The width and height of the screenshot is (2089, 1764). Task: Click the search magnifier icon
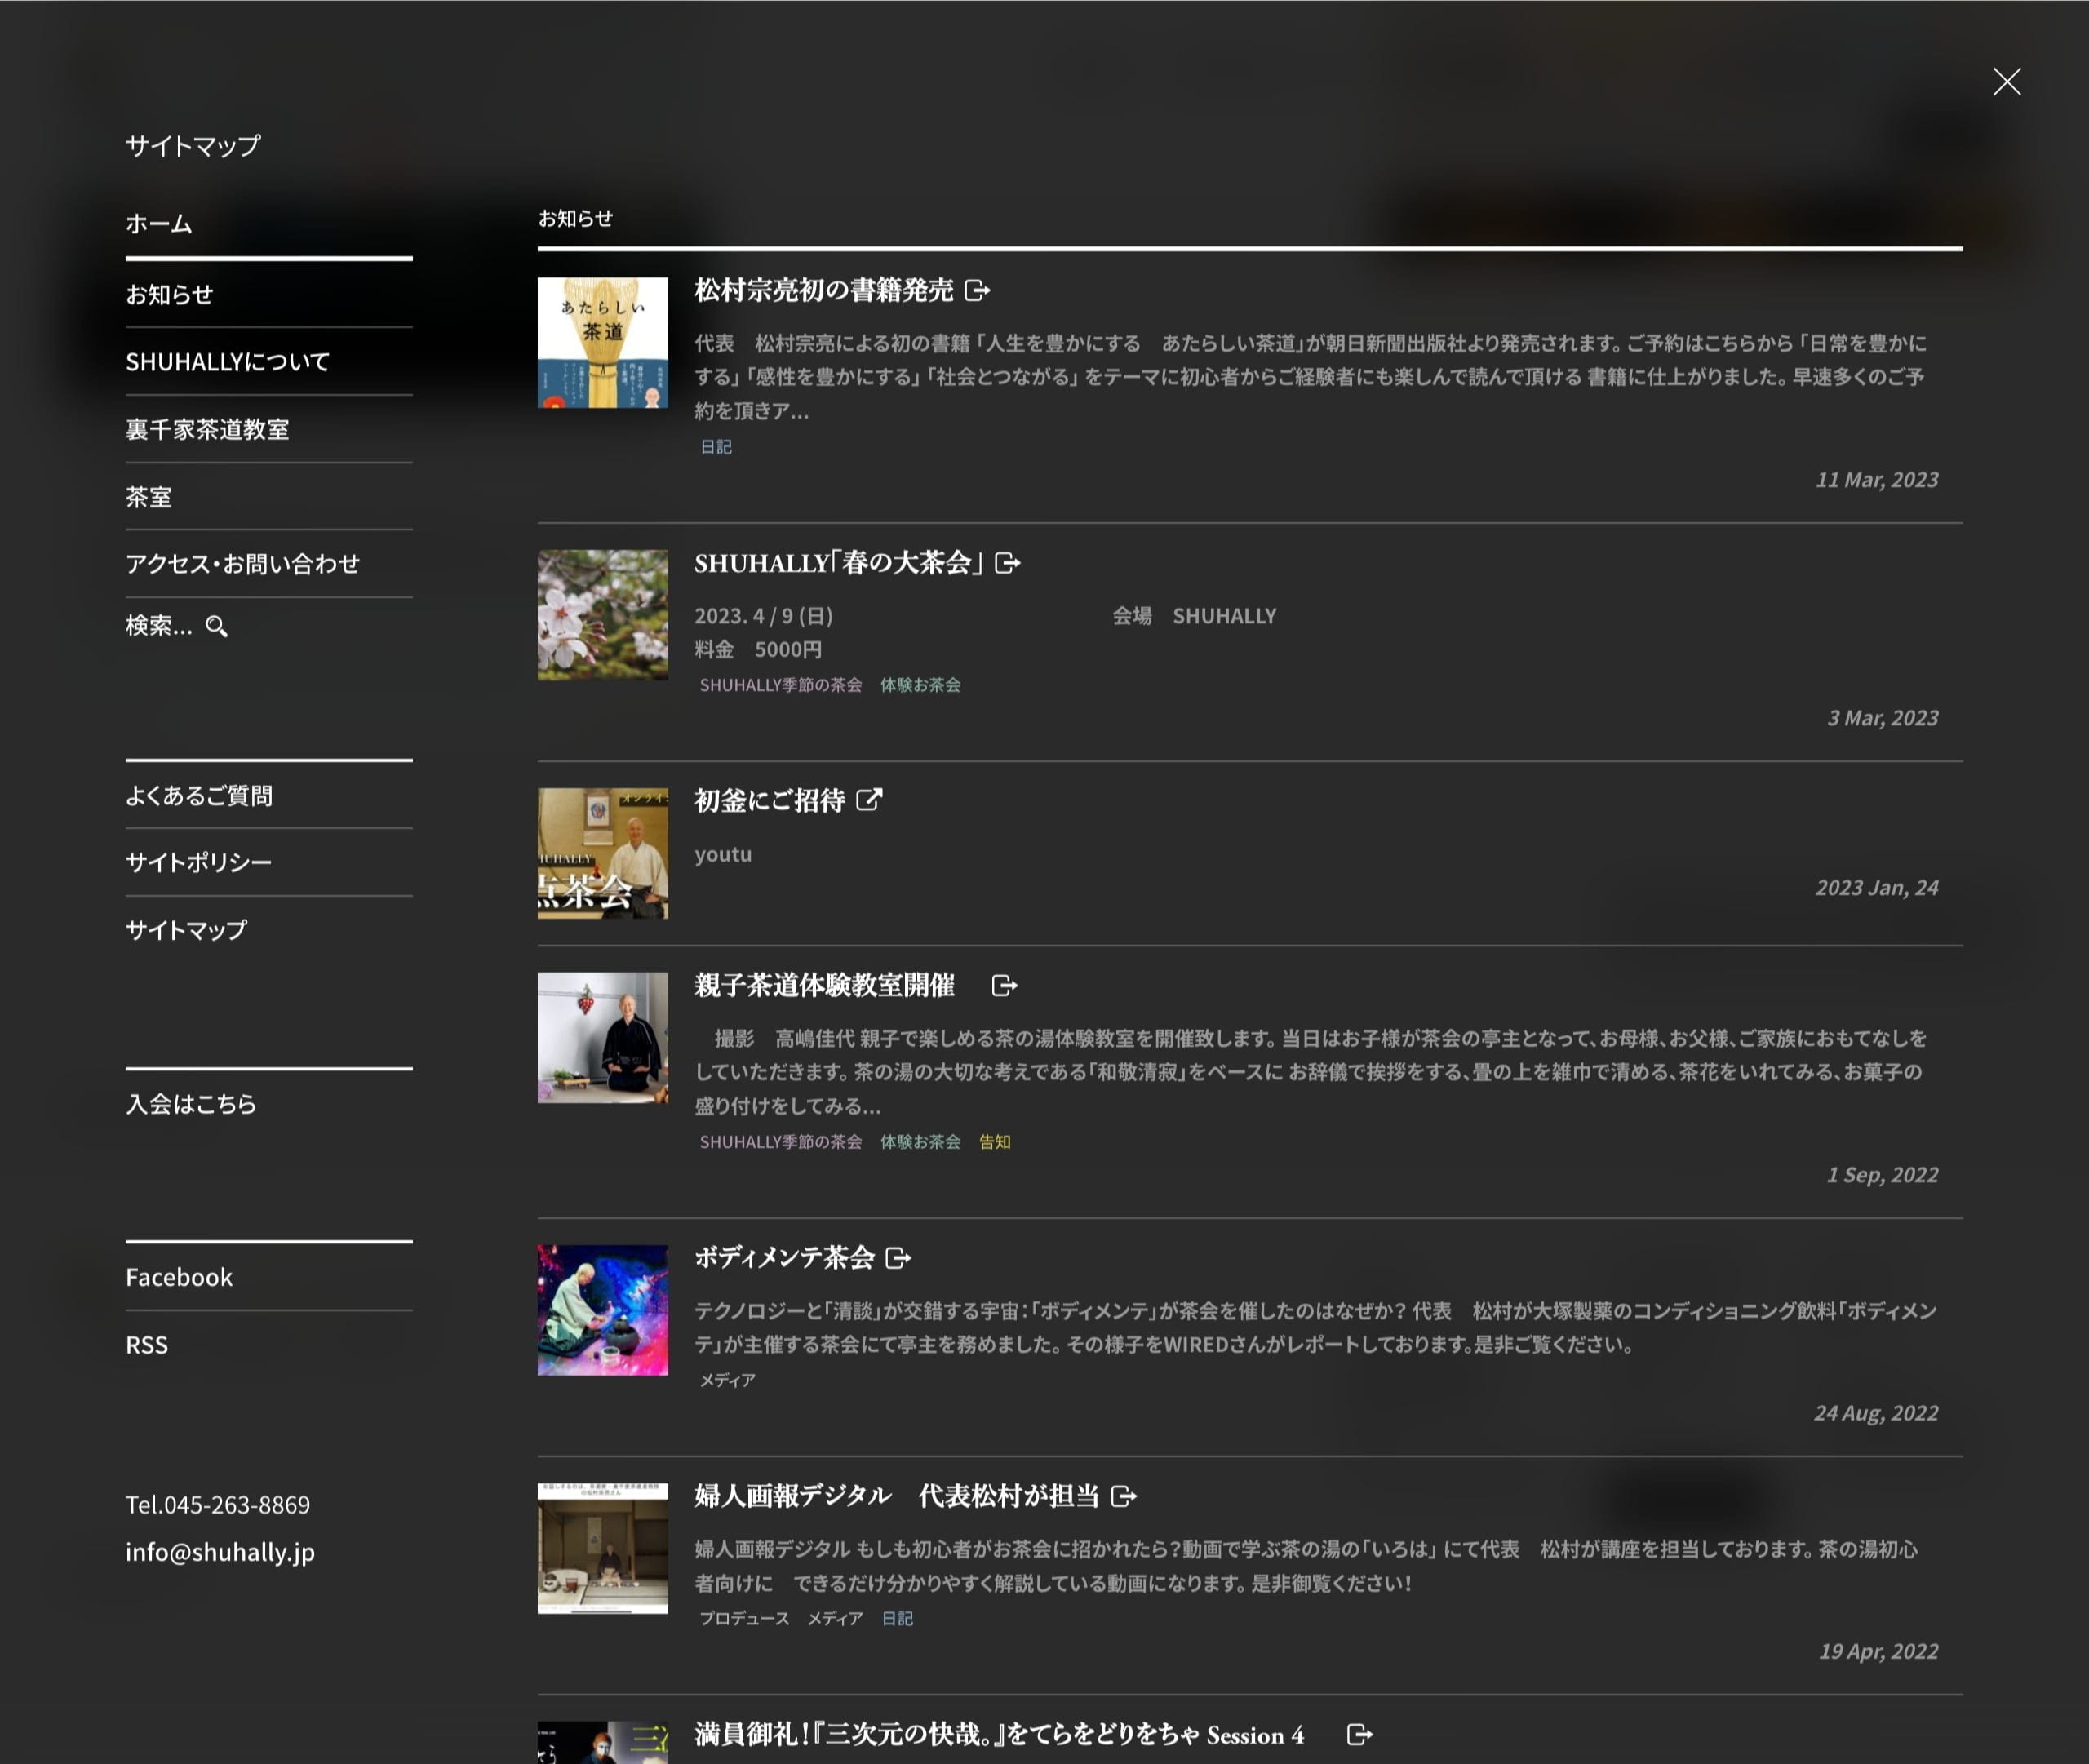(x=217, y=627)
